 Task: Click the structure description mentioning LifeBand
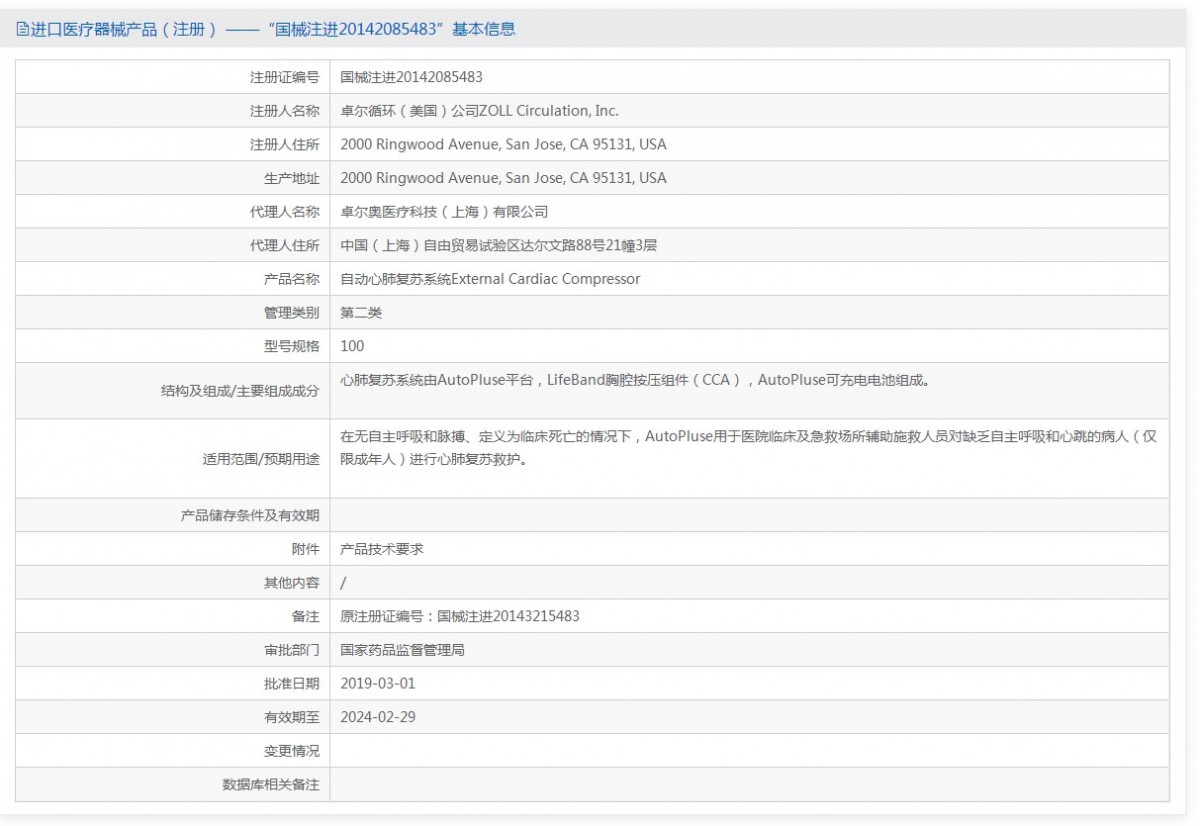point(635,380)
